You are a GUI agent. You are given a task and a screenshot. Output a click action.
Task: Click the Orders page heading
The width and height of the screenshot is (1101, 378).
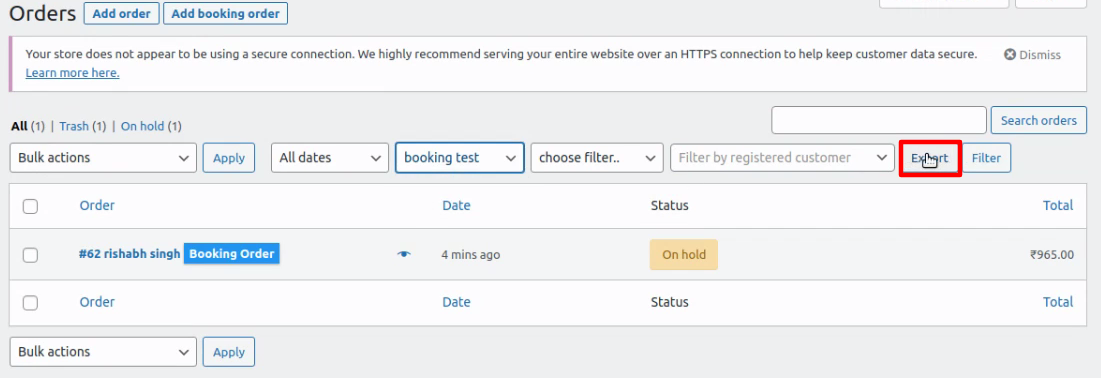[x=42, y=13]
